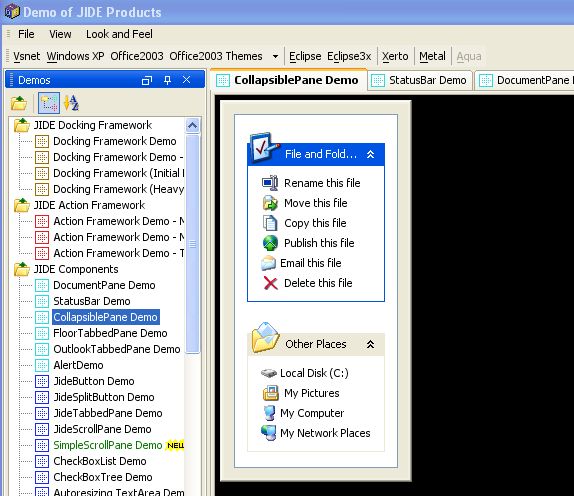Select JideTabbedPane Demo in the tree
The height and width of the screenshot is (496, 574).
coord(108,413)
